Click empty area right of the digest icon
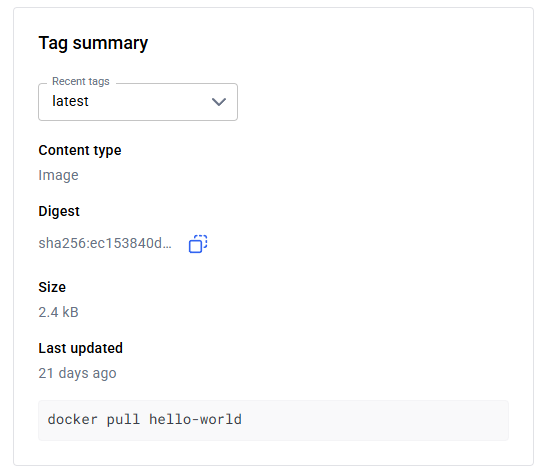 pyautogui.click(x=350, y=244)
